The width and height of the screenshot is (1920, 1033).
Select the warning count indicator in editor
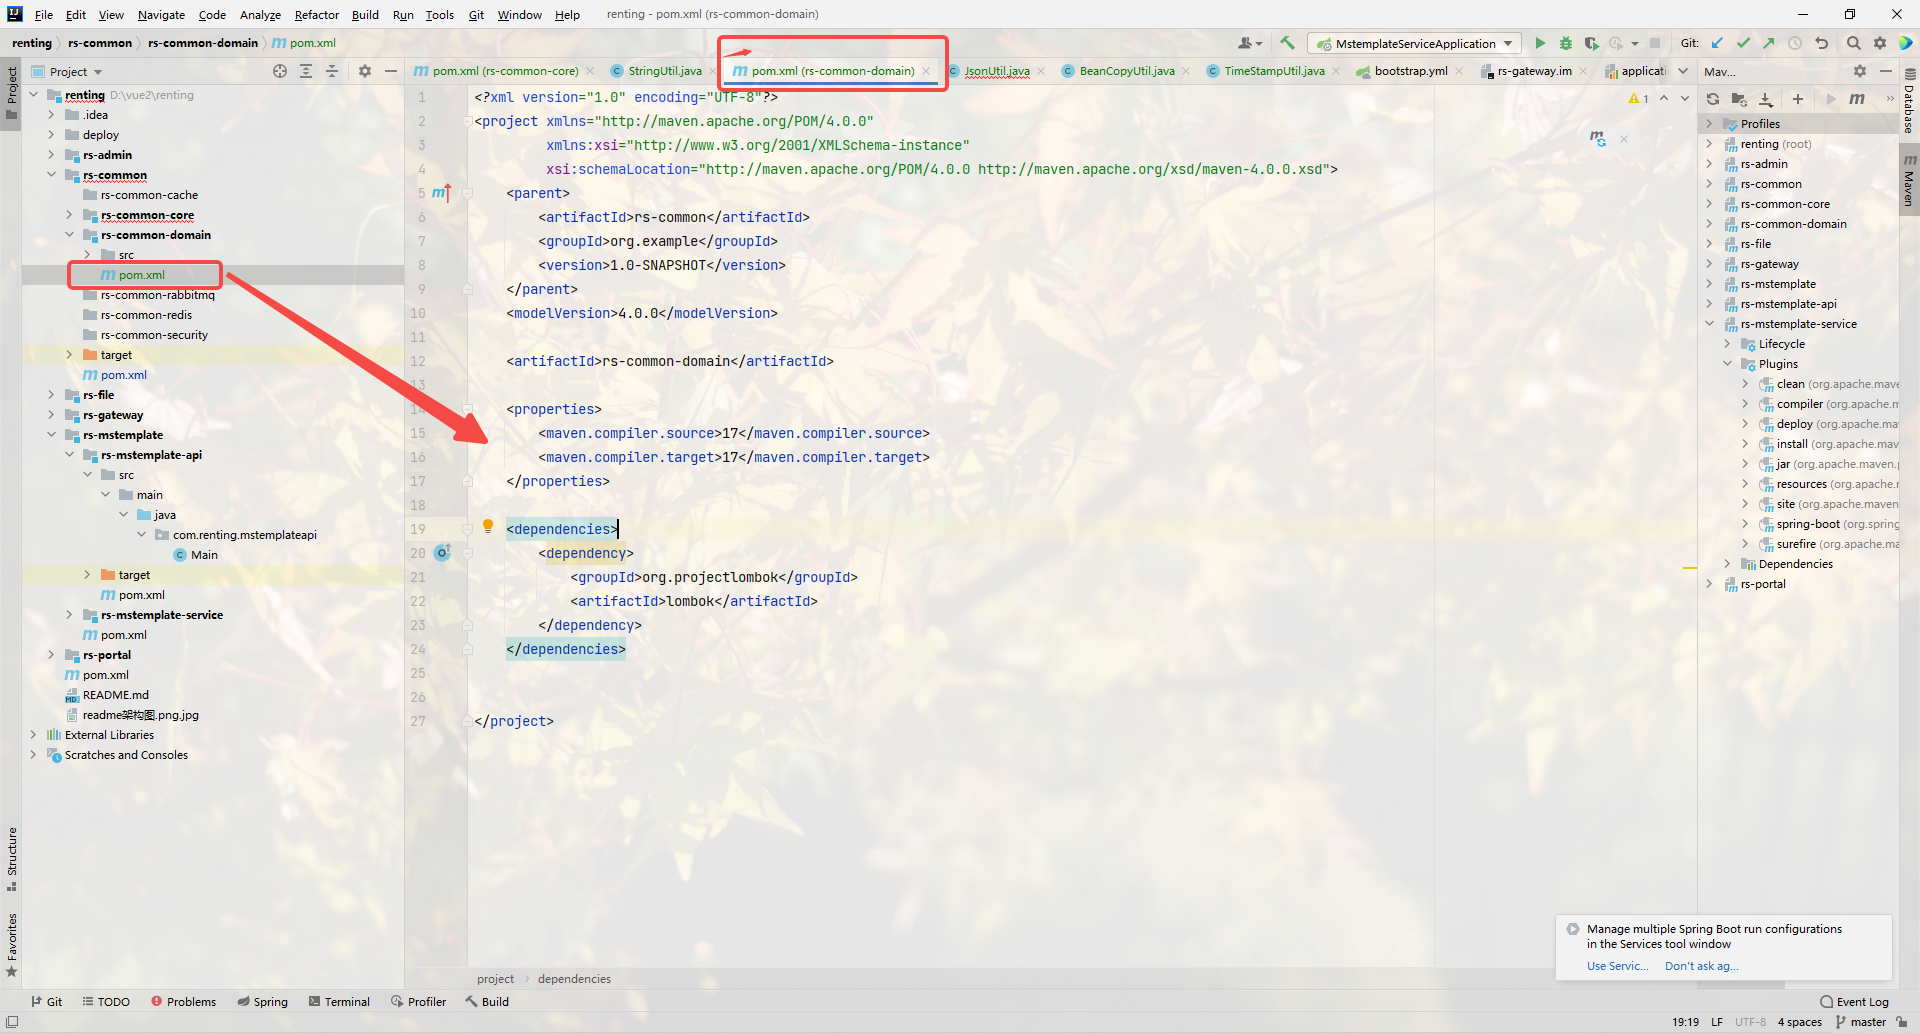(x=1639, y=99)
